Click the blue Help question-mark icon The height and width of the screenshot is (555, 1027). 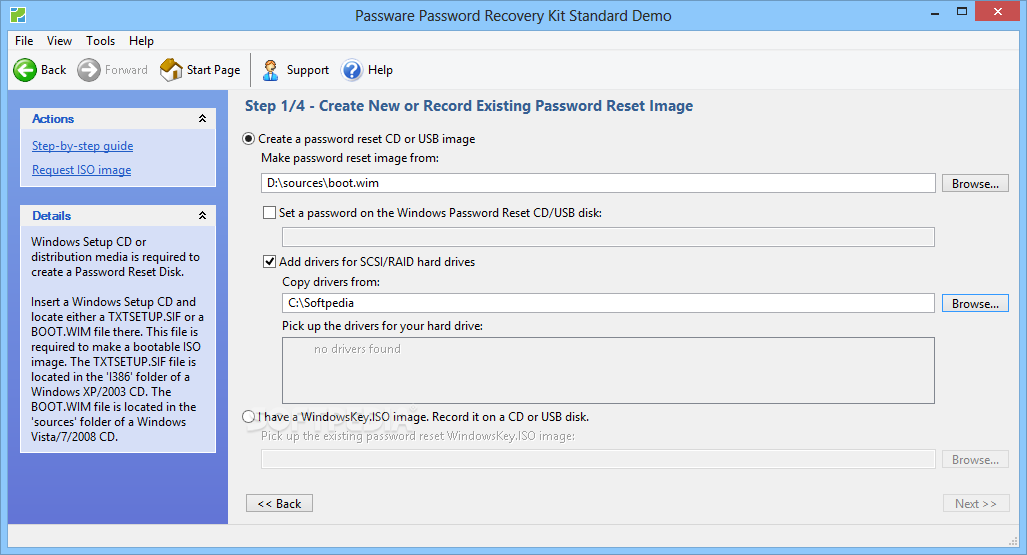[352, 70]
